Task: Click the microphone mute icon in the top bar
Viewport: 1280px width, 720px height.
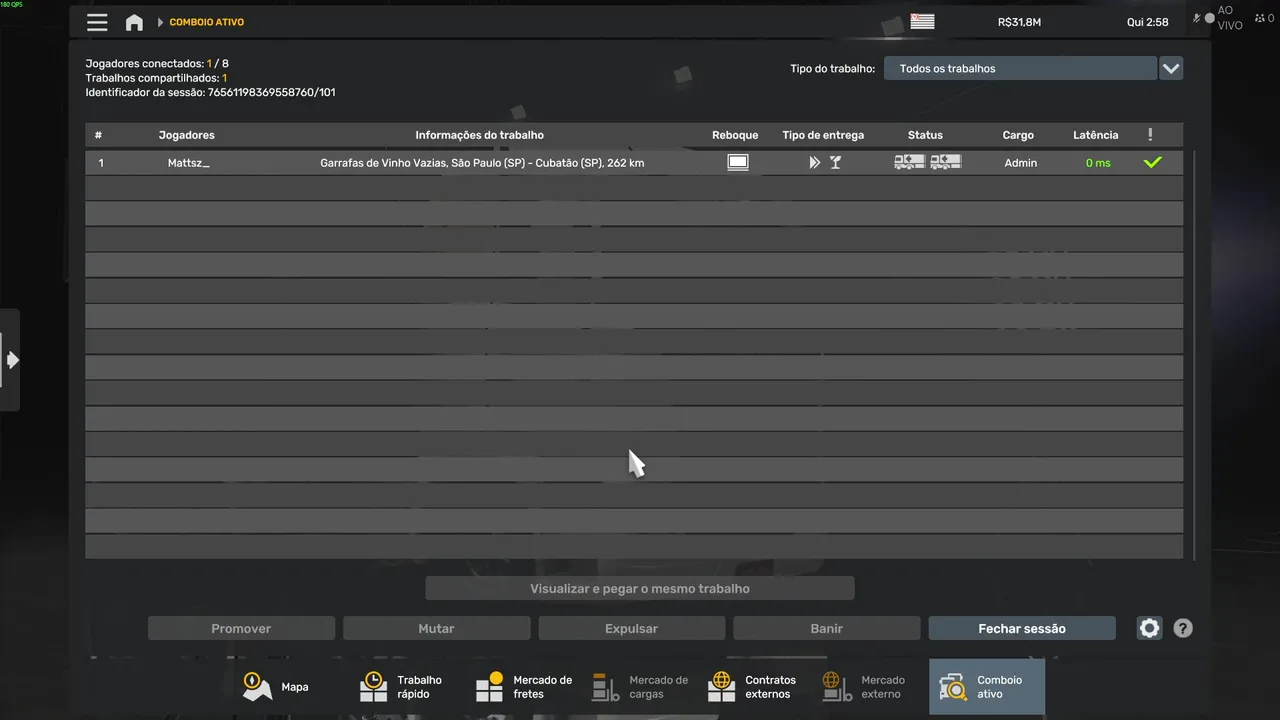Action: tap(1198, 17)
